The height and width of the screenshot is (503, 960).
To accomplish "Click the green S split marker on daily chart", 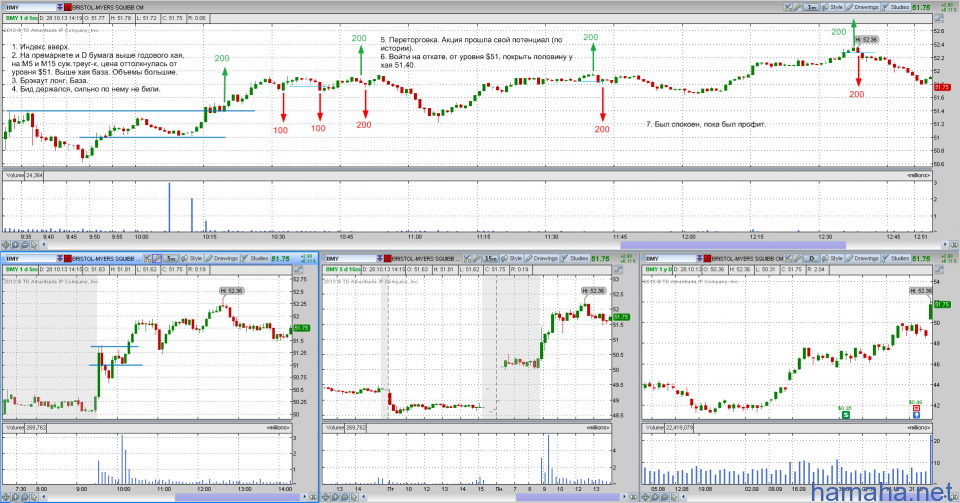I will pos(846,415).
